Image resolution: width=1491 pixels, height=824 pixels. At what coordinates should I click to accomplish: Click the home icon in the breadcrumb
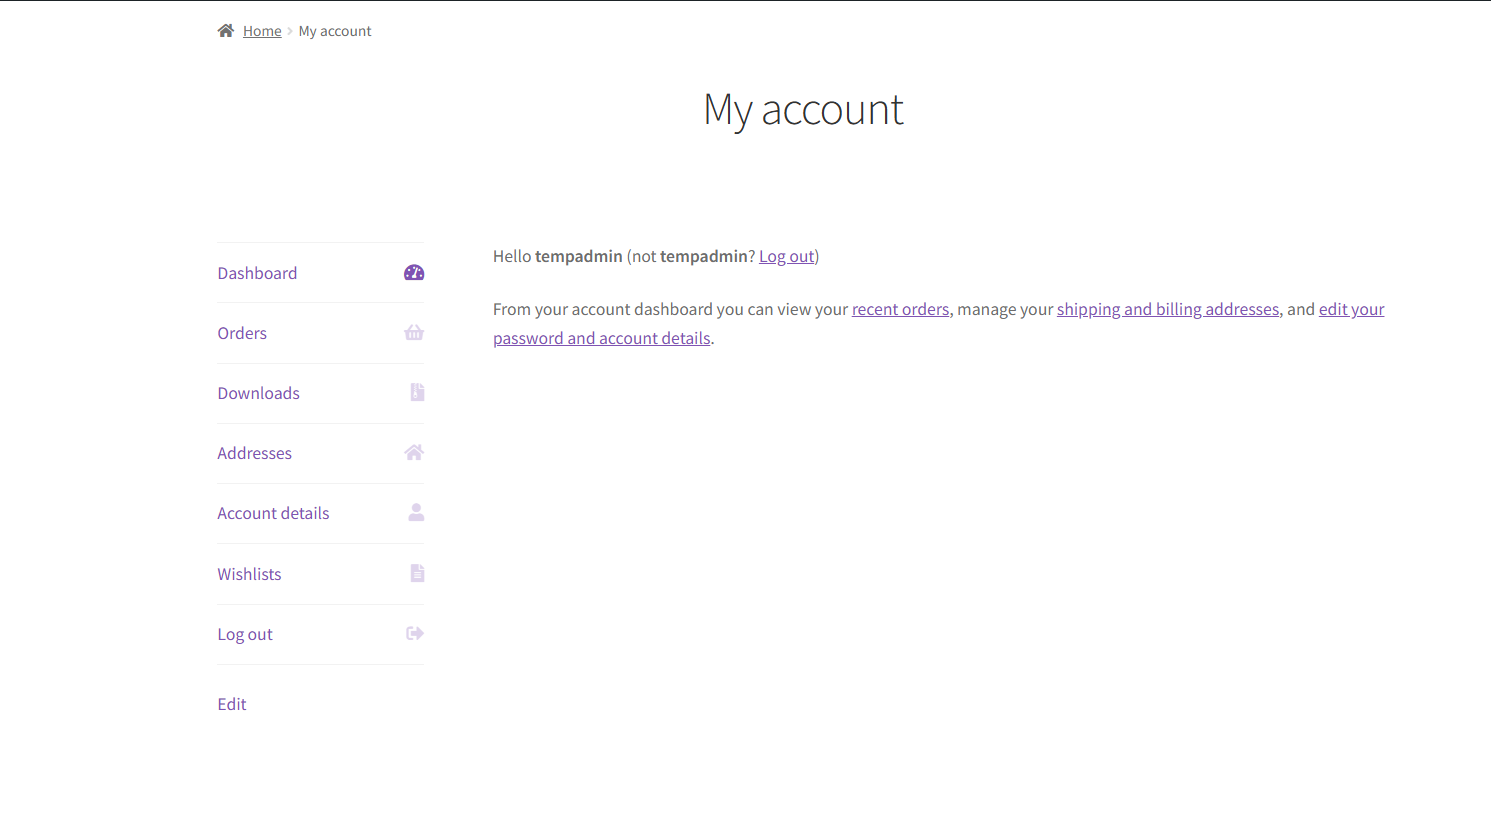pos(226,31)
